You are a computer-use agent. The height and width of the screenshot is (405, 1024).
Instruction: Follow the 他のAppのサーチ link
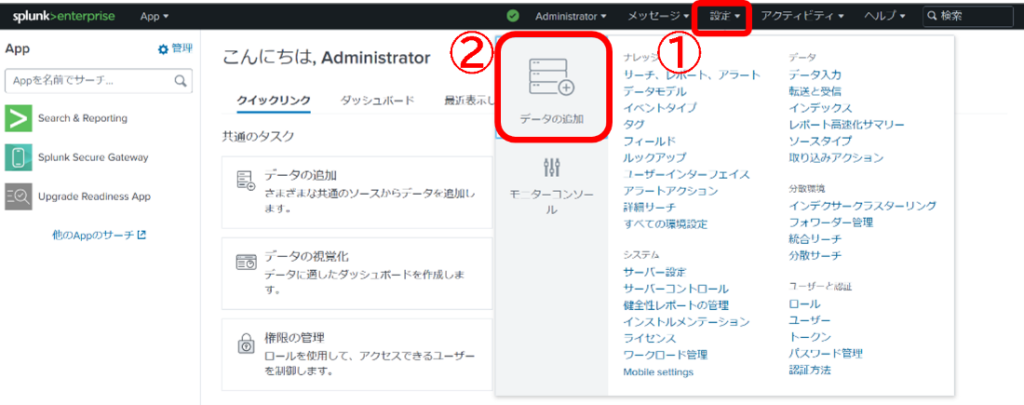[x=99, y=235]
